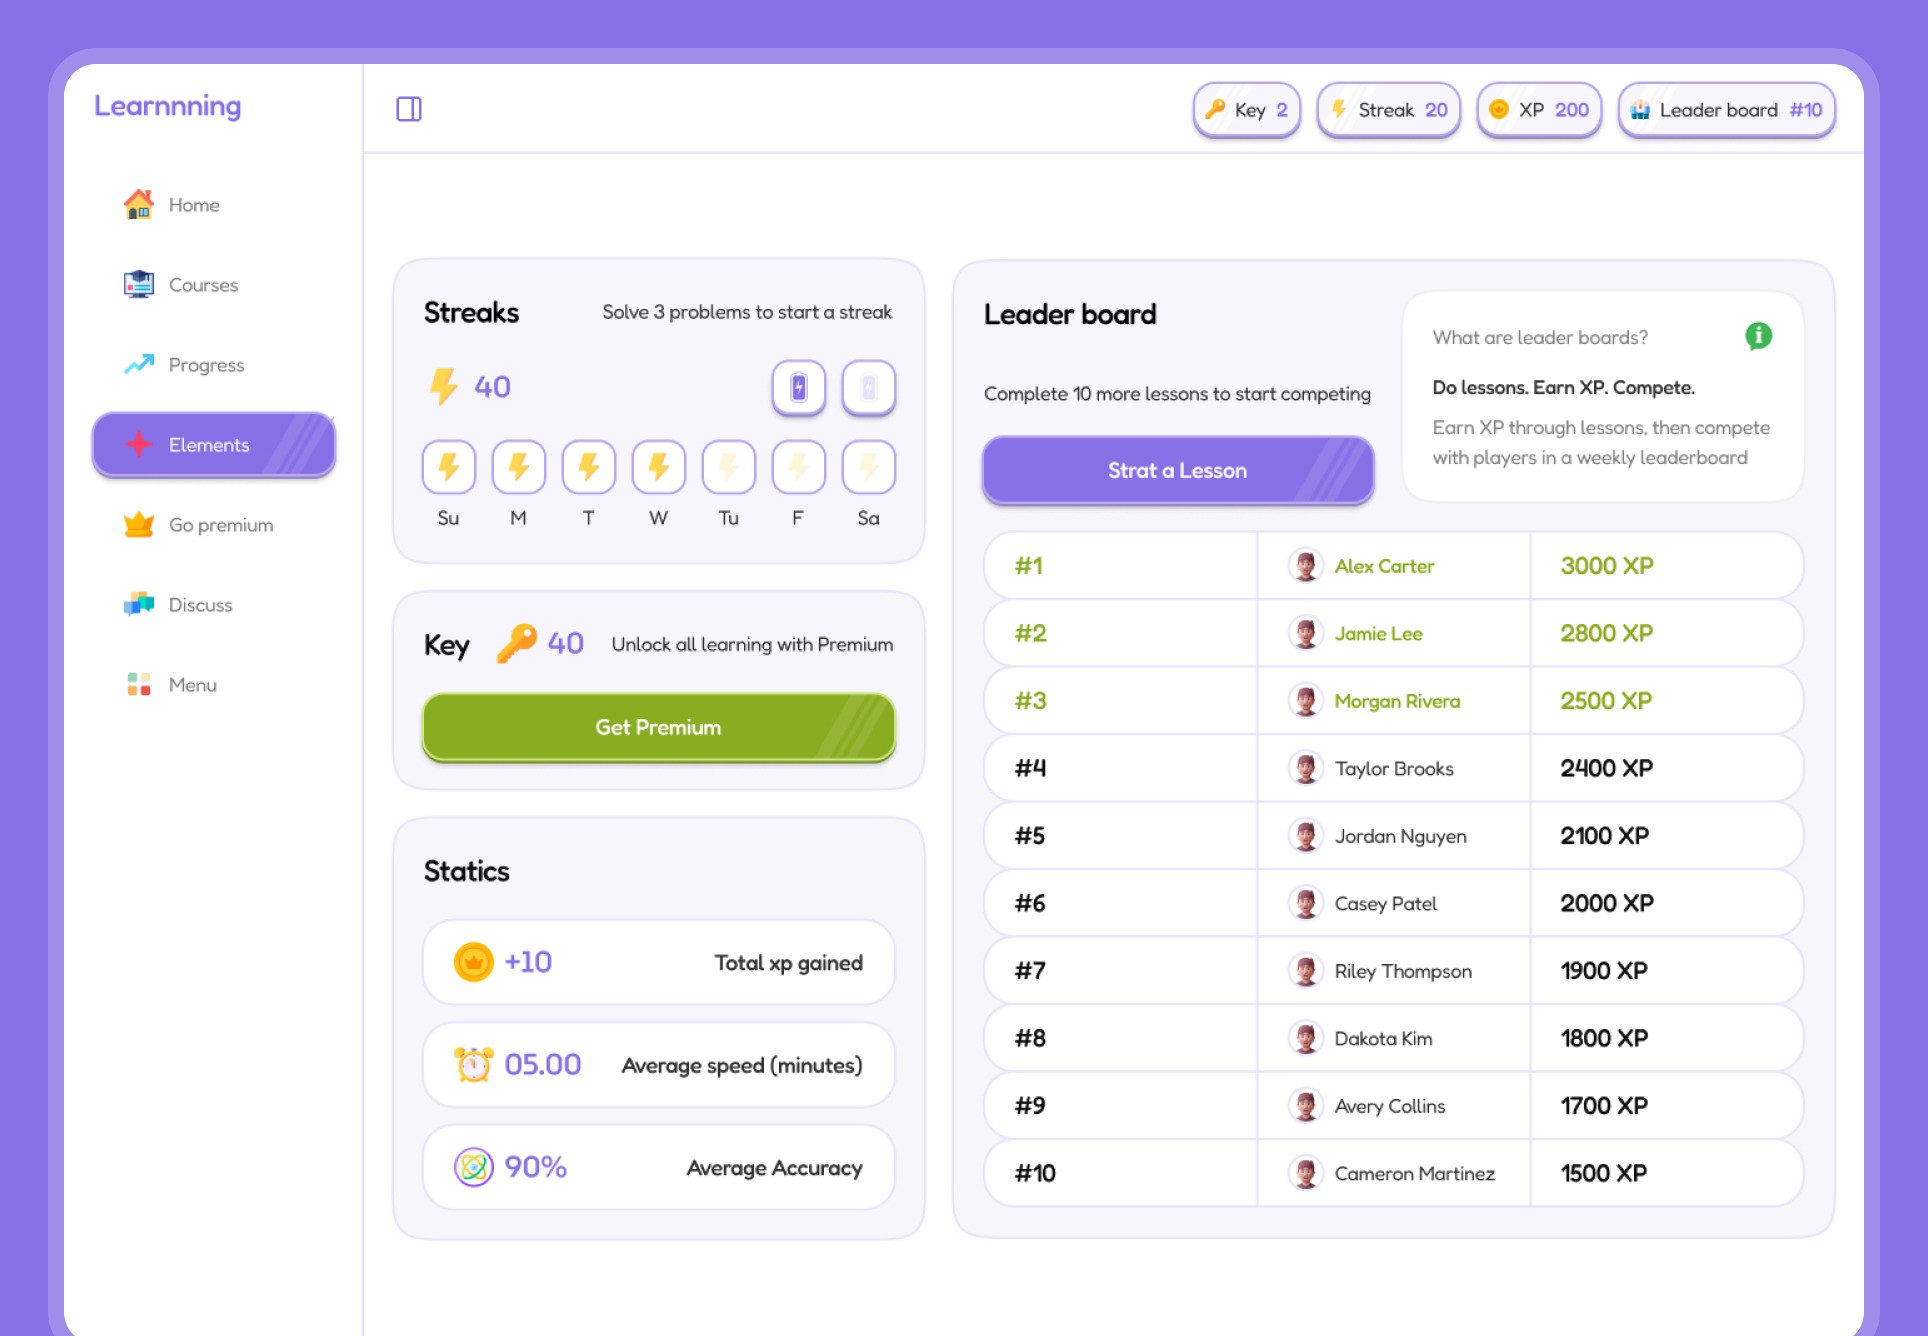Click the key icon in Key card

pos(516,643)
